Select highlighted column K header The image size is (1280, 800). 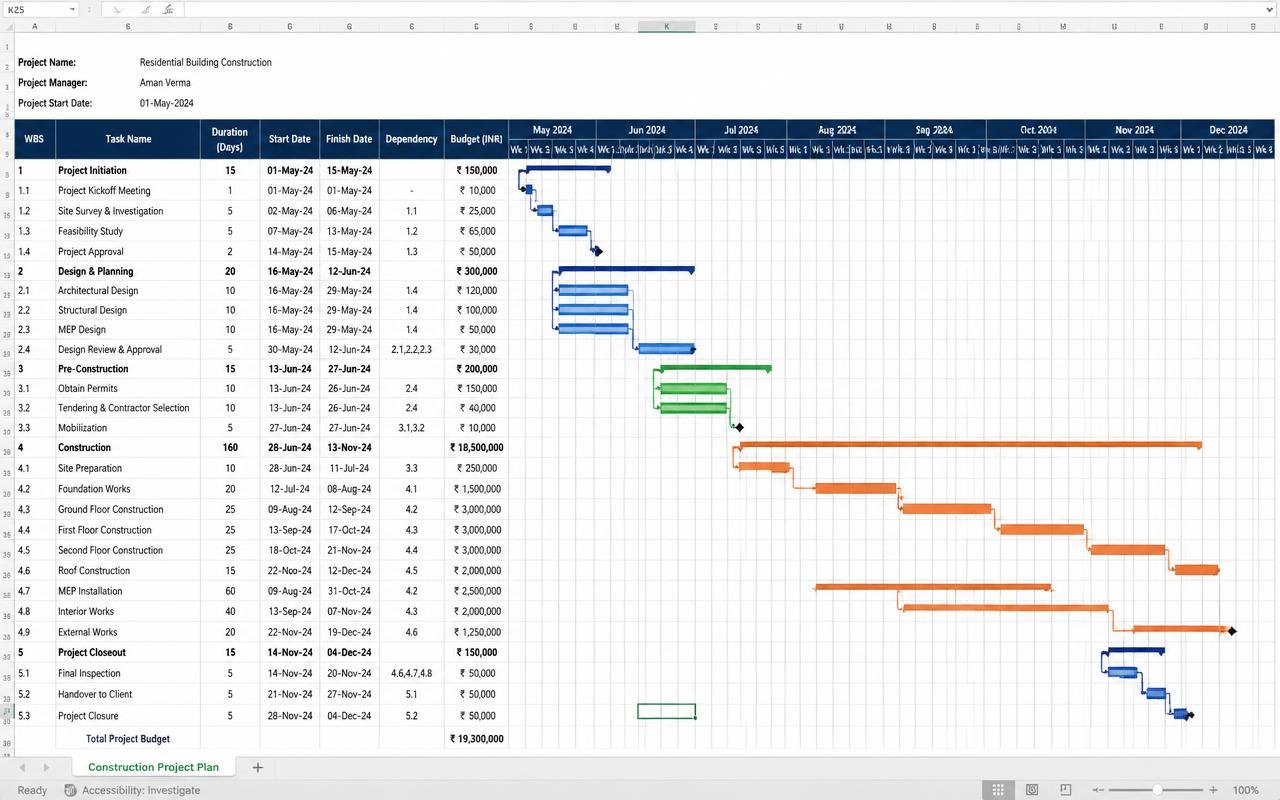click(x=667, y=26)
